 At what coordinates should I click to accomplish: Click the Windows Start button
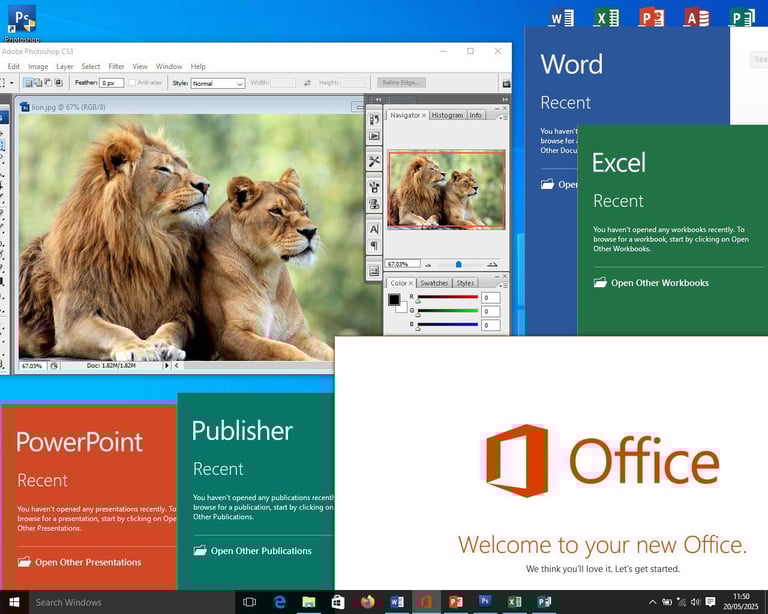pos(14,602)
